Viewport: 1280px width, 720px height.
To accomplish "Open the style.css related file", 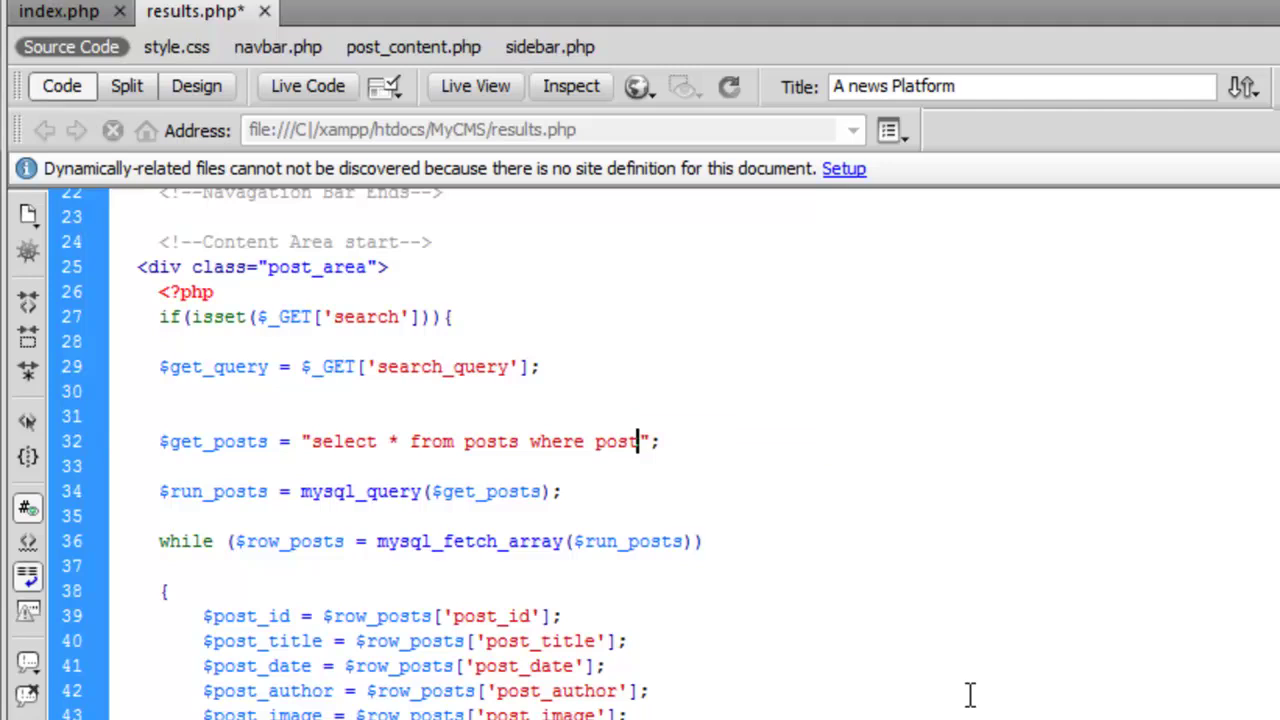I will 177,47.
